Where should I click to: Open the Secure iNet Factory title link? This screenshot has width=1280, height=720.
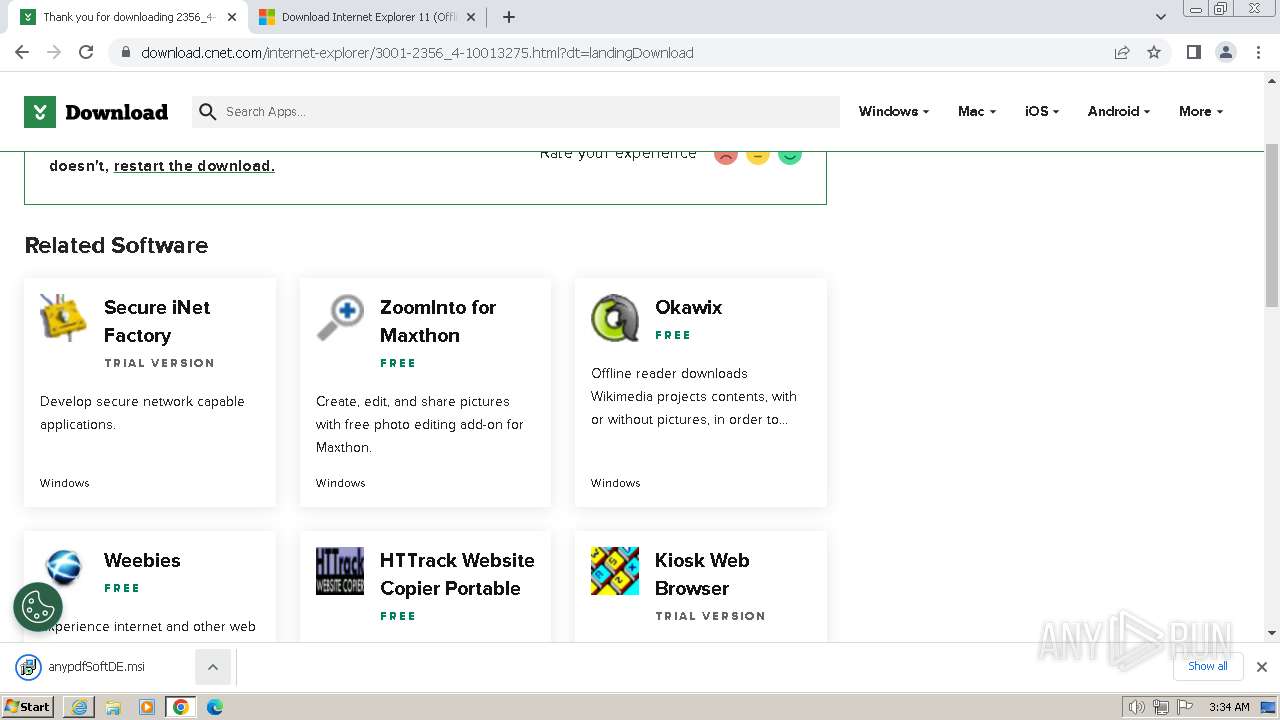(x=157, y=321)
